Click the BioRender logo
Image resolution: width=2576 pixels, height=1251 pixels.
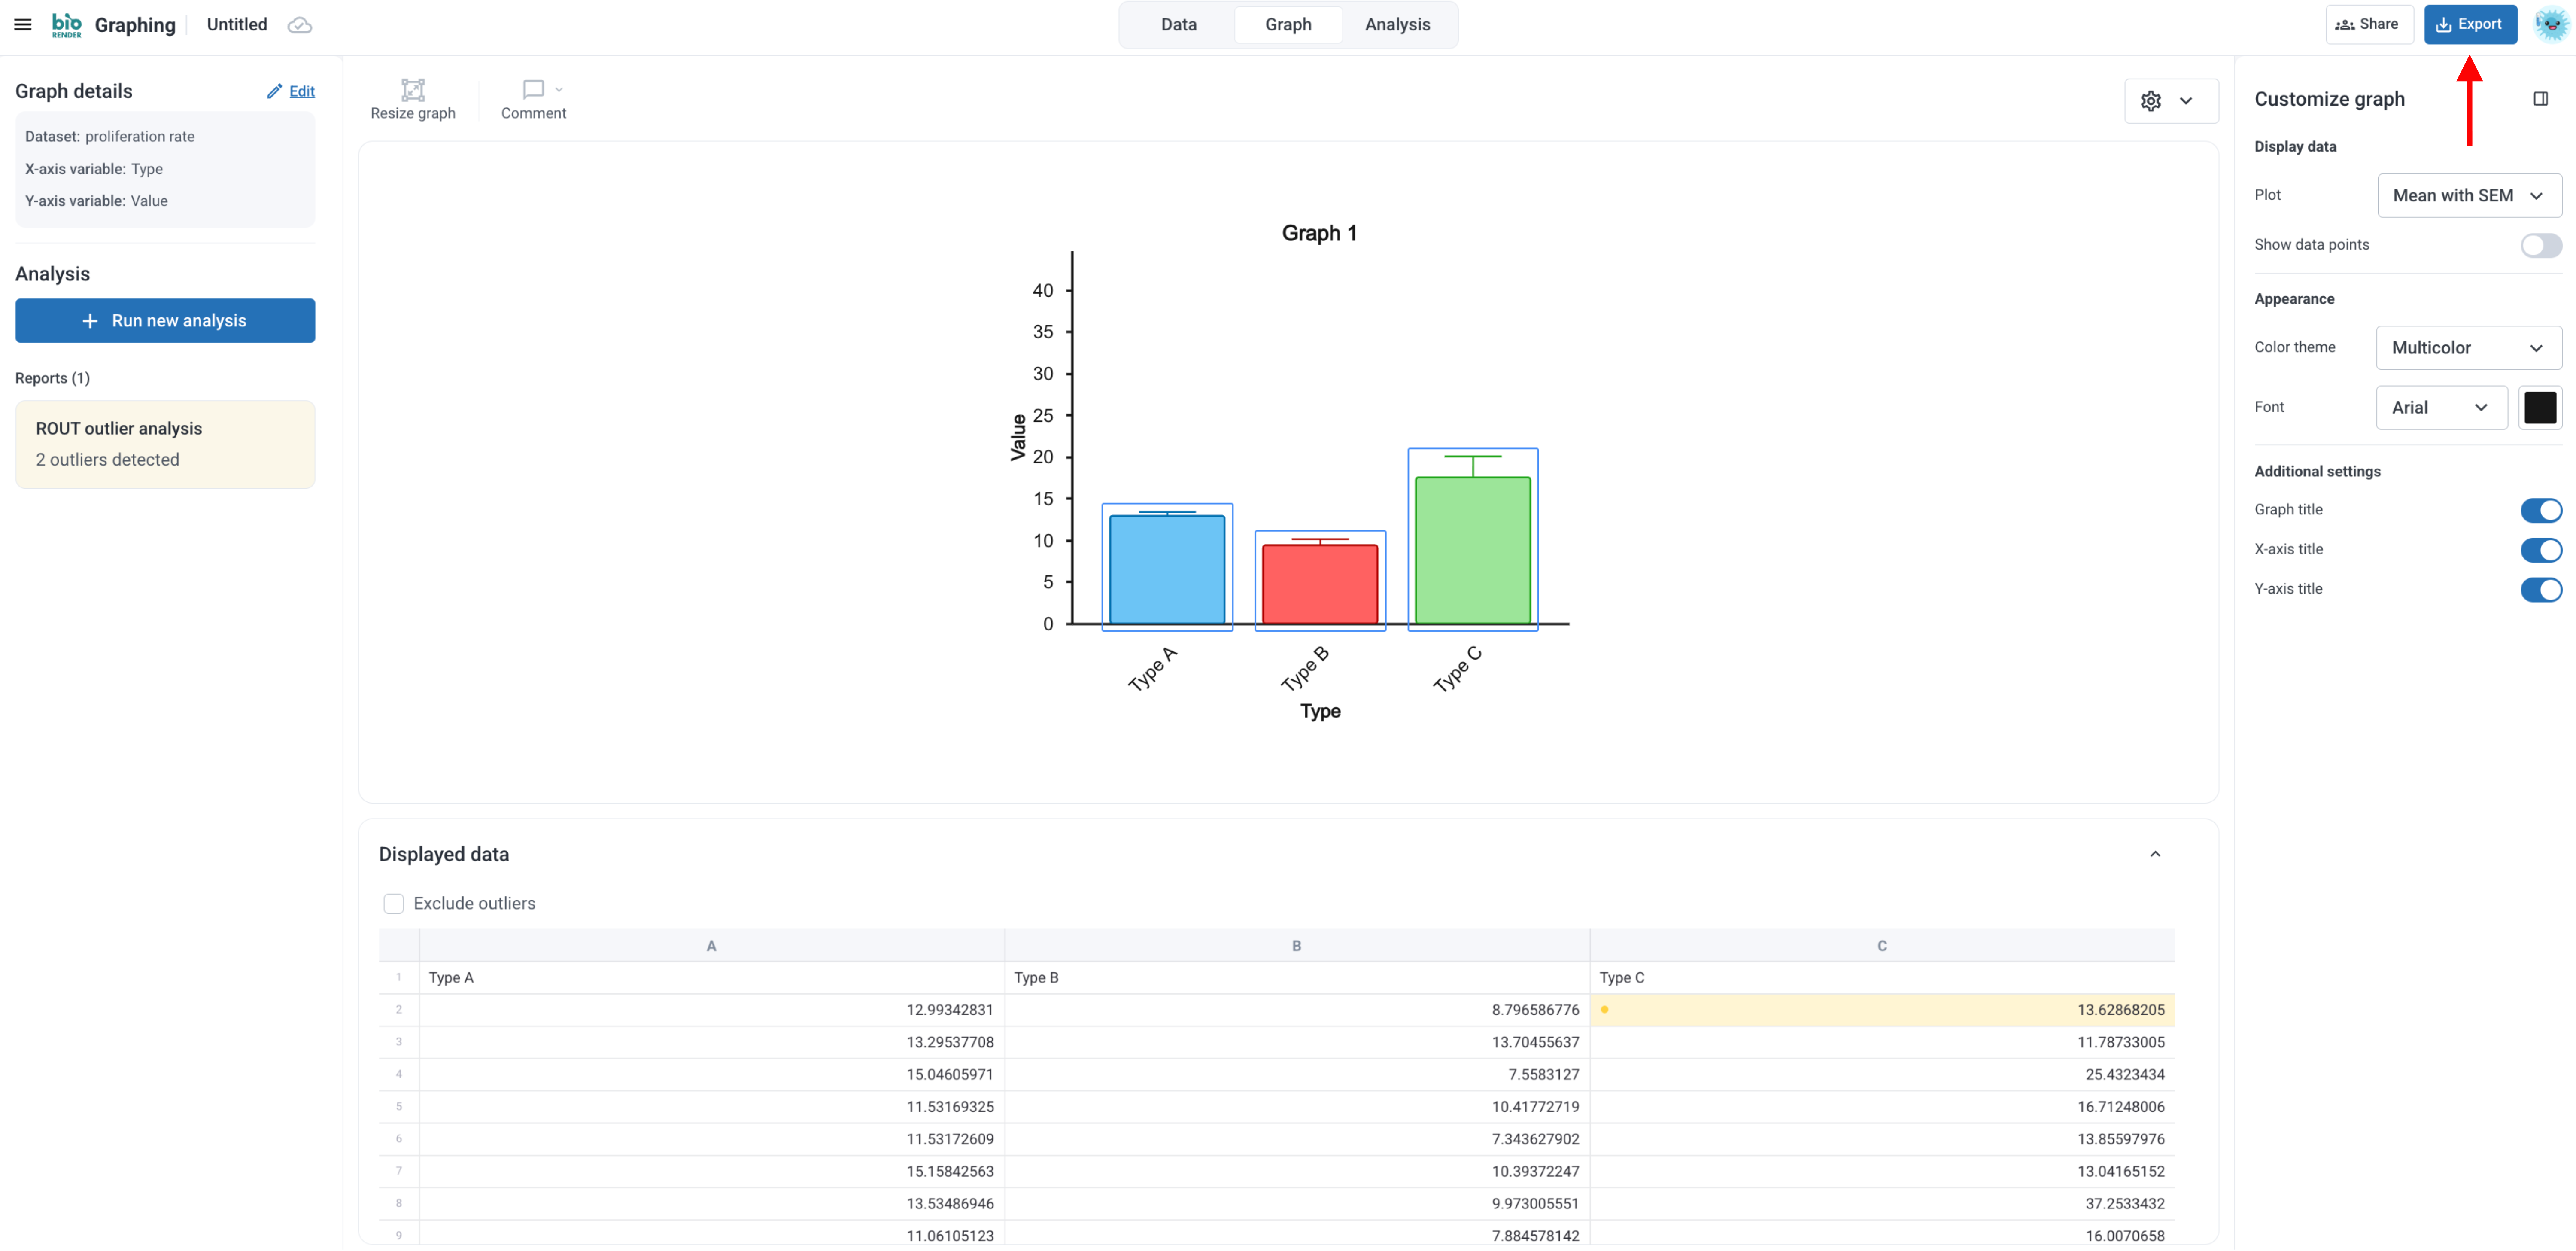66,25
